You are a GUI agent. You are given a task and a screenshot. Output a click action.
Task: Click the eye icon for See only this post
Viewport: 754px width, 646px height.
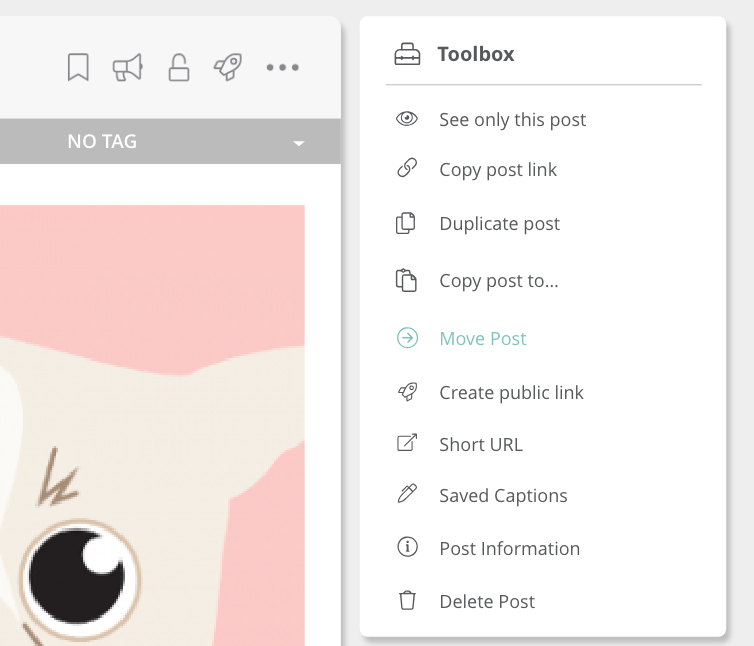pos(407,119)
